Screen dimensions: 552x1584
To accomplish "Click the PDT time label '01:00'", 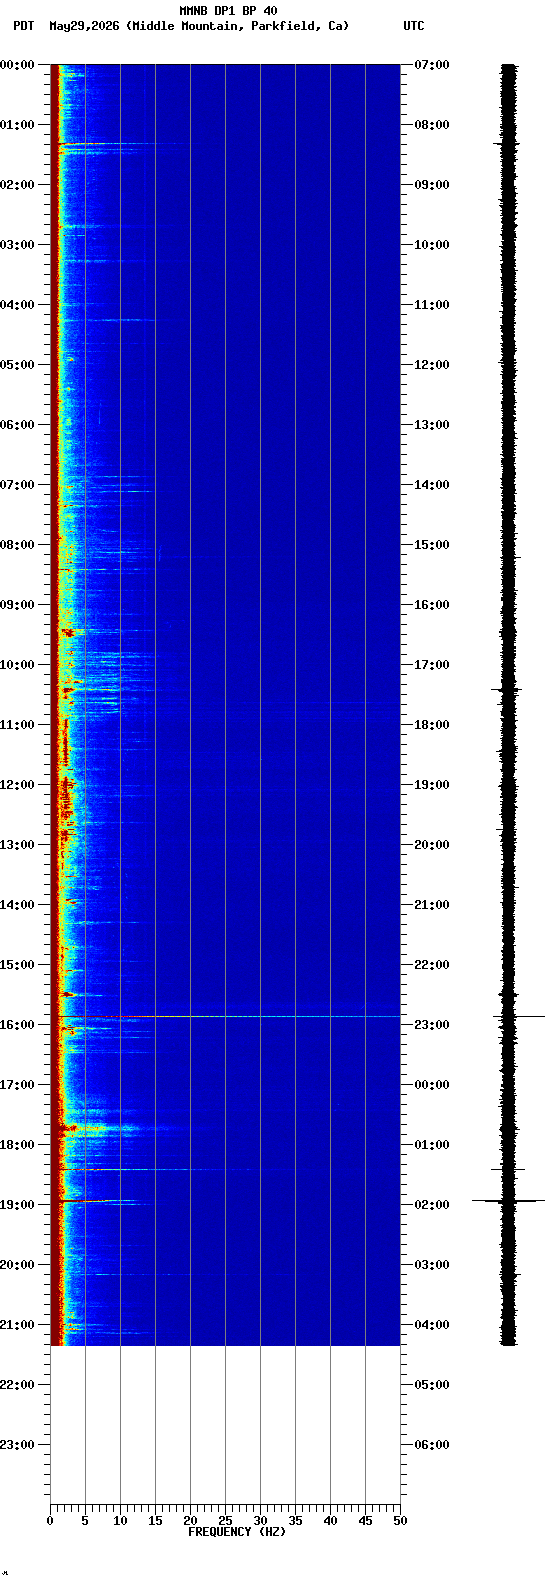I will click(x=16, y=125).
